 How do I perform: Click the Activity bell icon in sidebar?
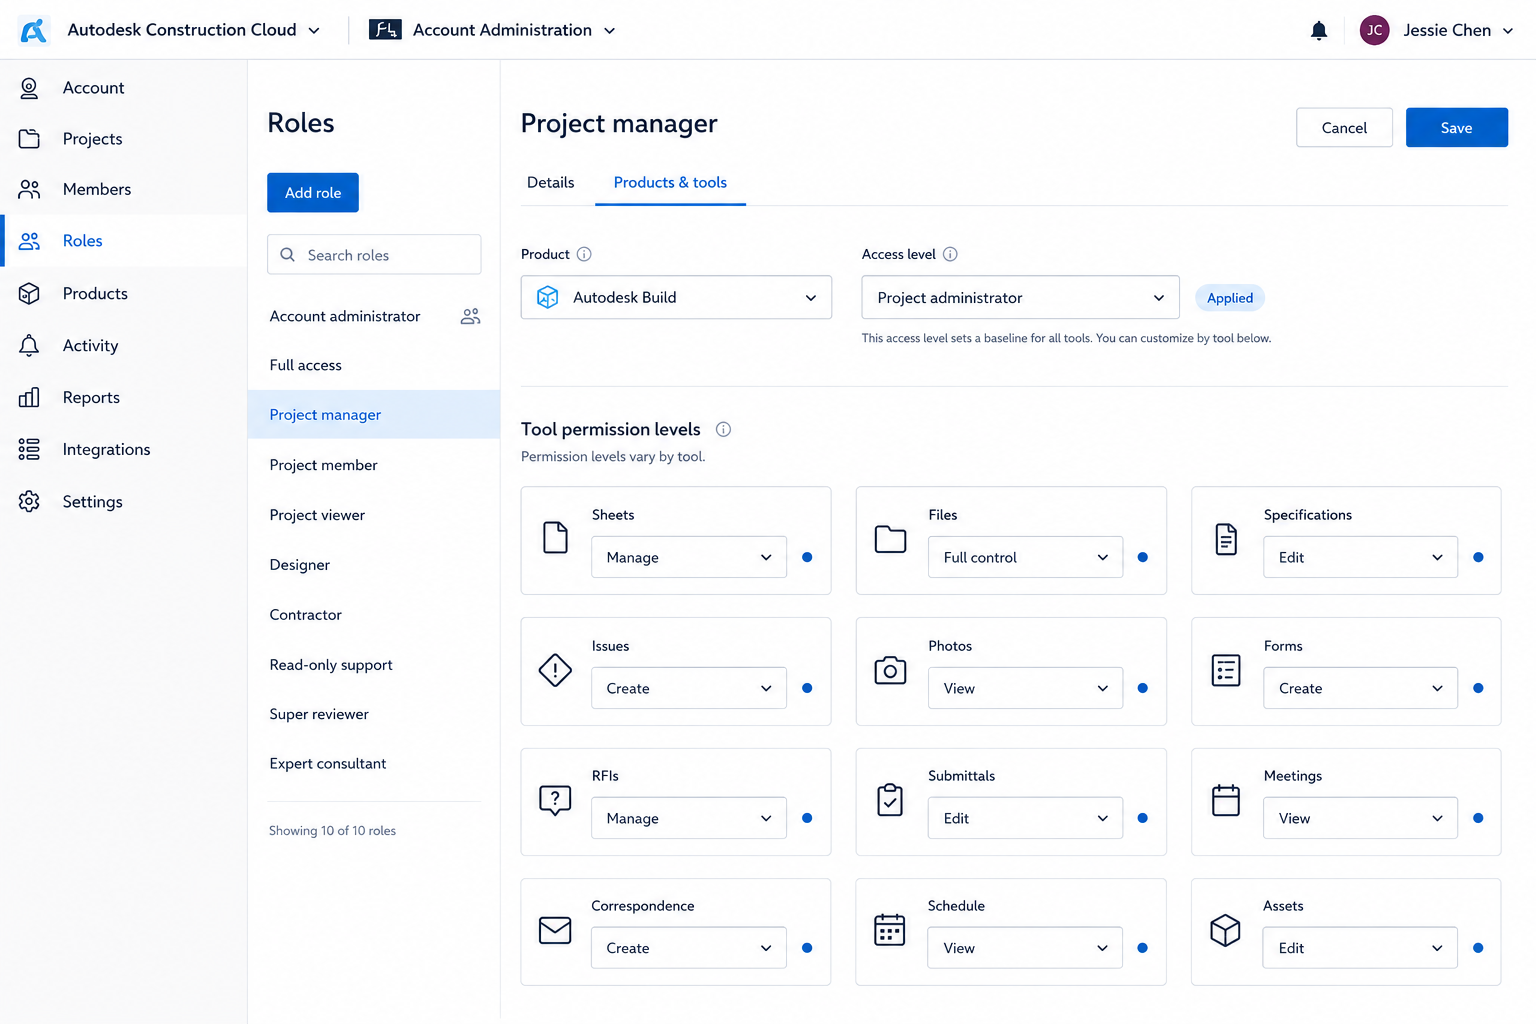point(29,345)
